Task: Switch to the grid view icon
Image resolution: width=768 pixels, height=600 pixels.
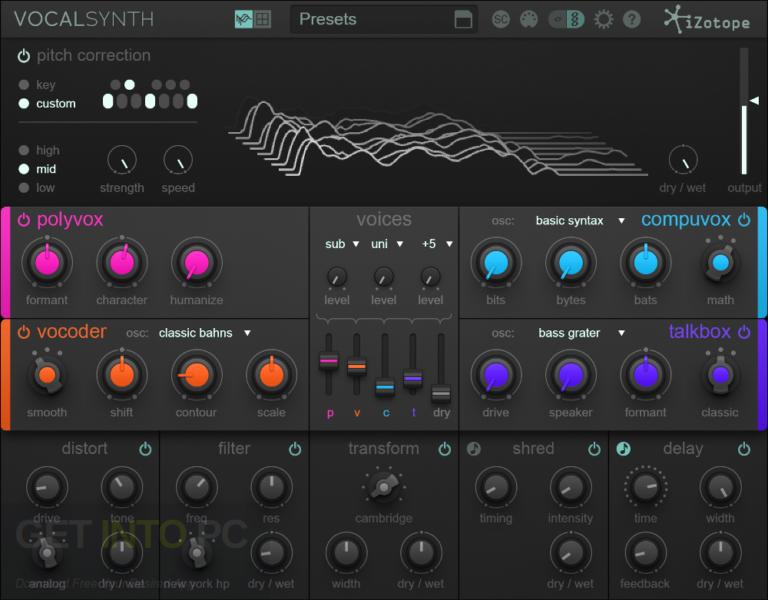Action: pyautogui.click(x=263, y=19)
